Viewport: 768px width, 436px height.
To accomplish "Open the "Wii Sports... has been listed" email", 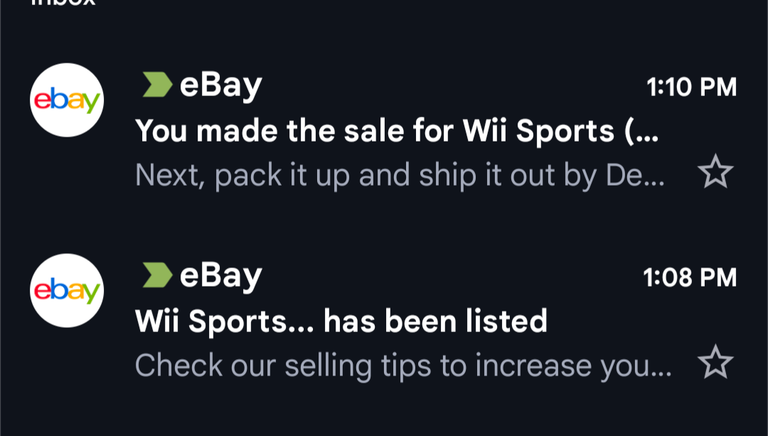I will click(341, 321).
